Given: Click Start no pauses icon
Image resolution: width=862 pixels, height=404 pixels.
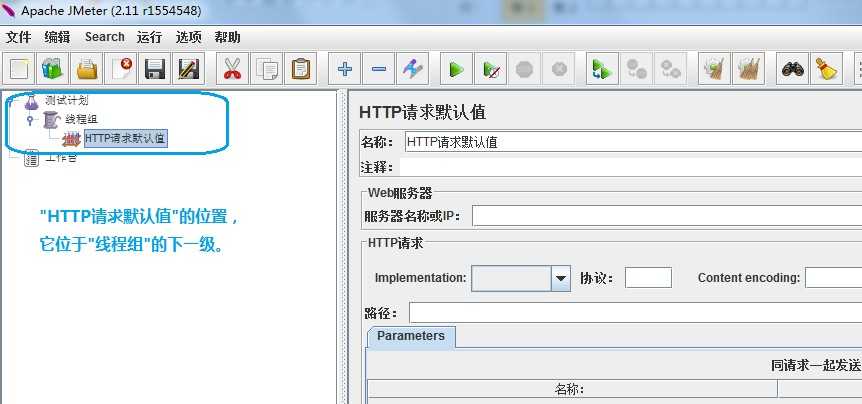Looking at the screenshot, I should 490,69.
